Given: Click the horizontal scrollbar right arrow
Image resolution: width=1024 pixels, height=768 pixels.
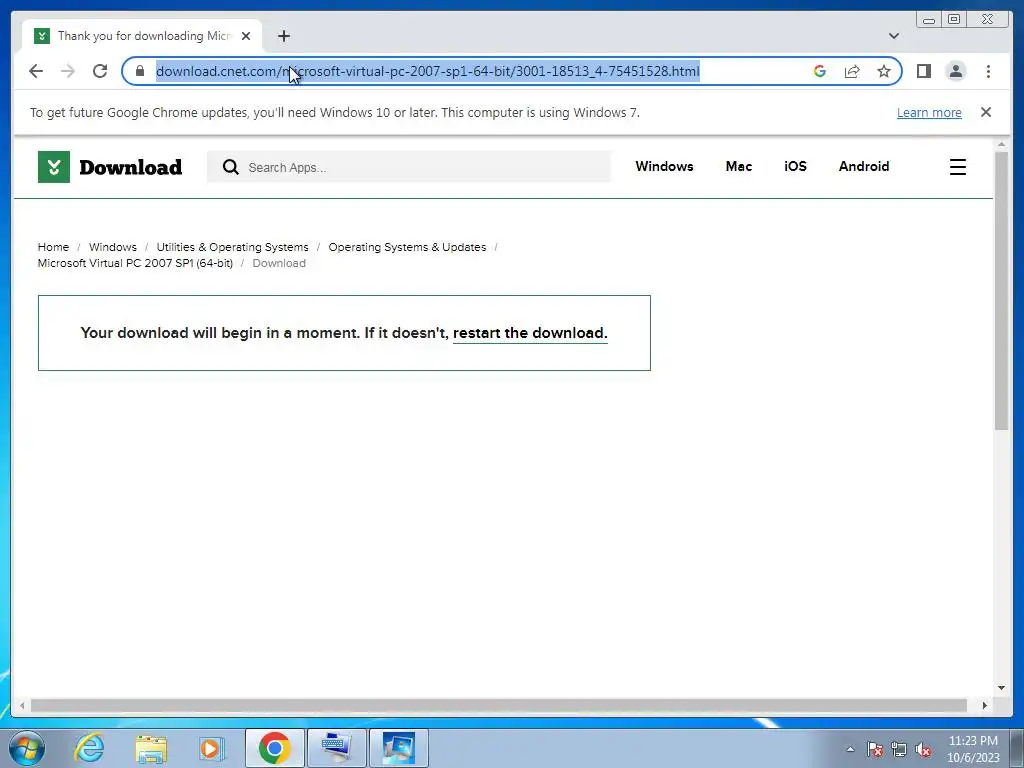Looking at the screenshot, I should pyautogui.click(x=984, y=705).
